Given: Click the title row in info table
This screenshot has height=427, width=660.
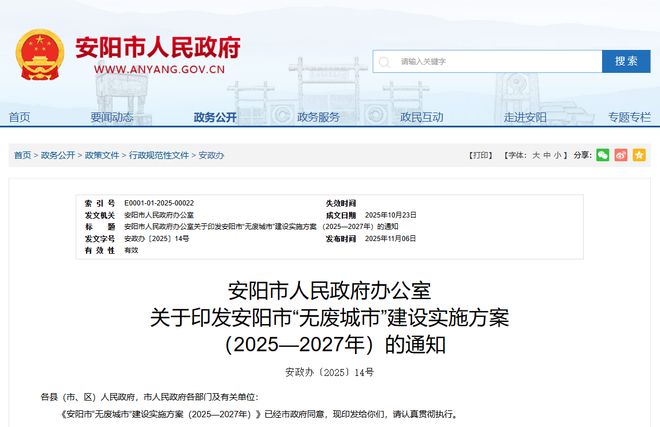Looking at the screenshot, I should pos(261,227).
